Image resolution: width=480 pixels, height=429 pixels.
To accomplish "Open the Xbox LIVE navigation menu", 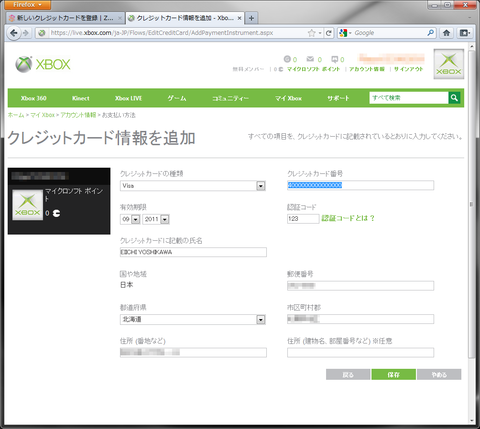I will [128, 98].
